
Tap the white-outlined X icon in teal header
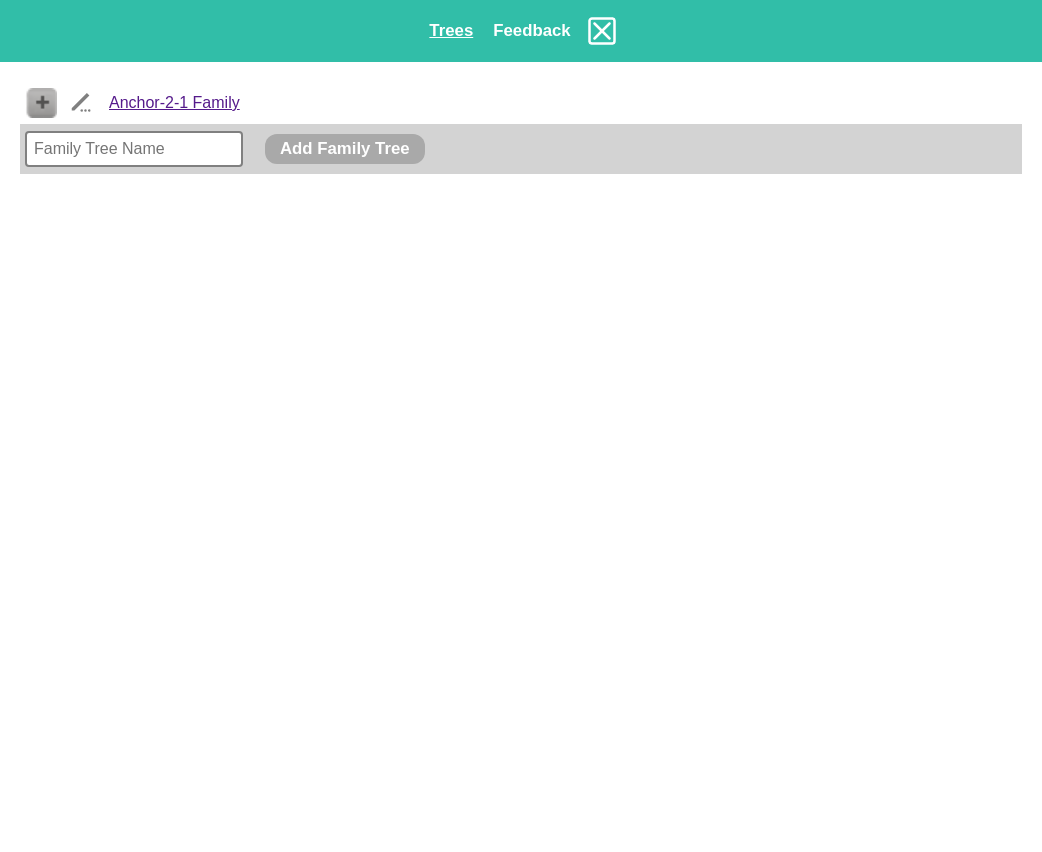click(x=602, y=31)
